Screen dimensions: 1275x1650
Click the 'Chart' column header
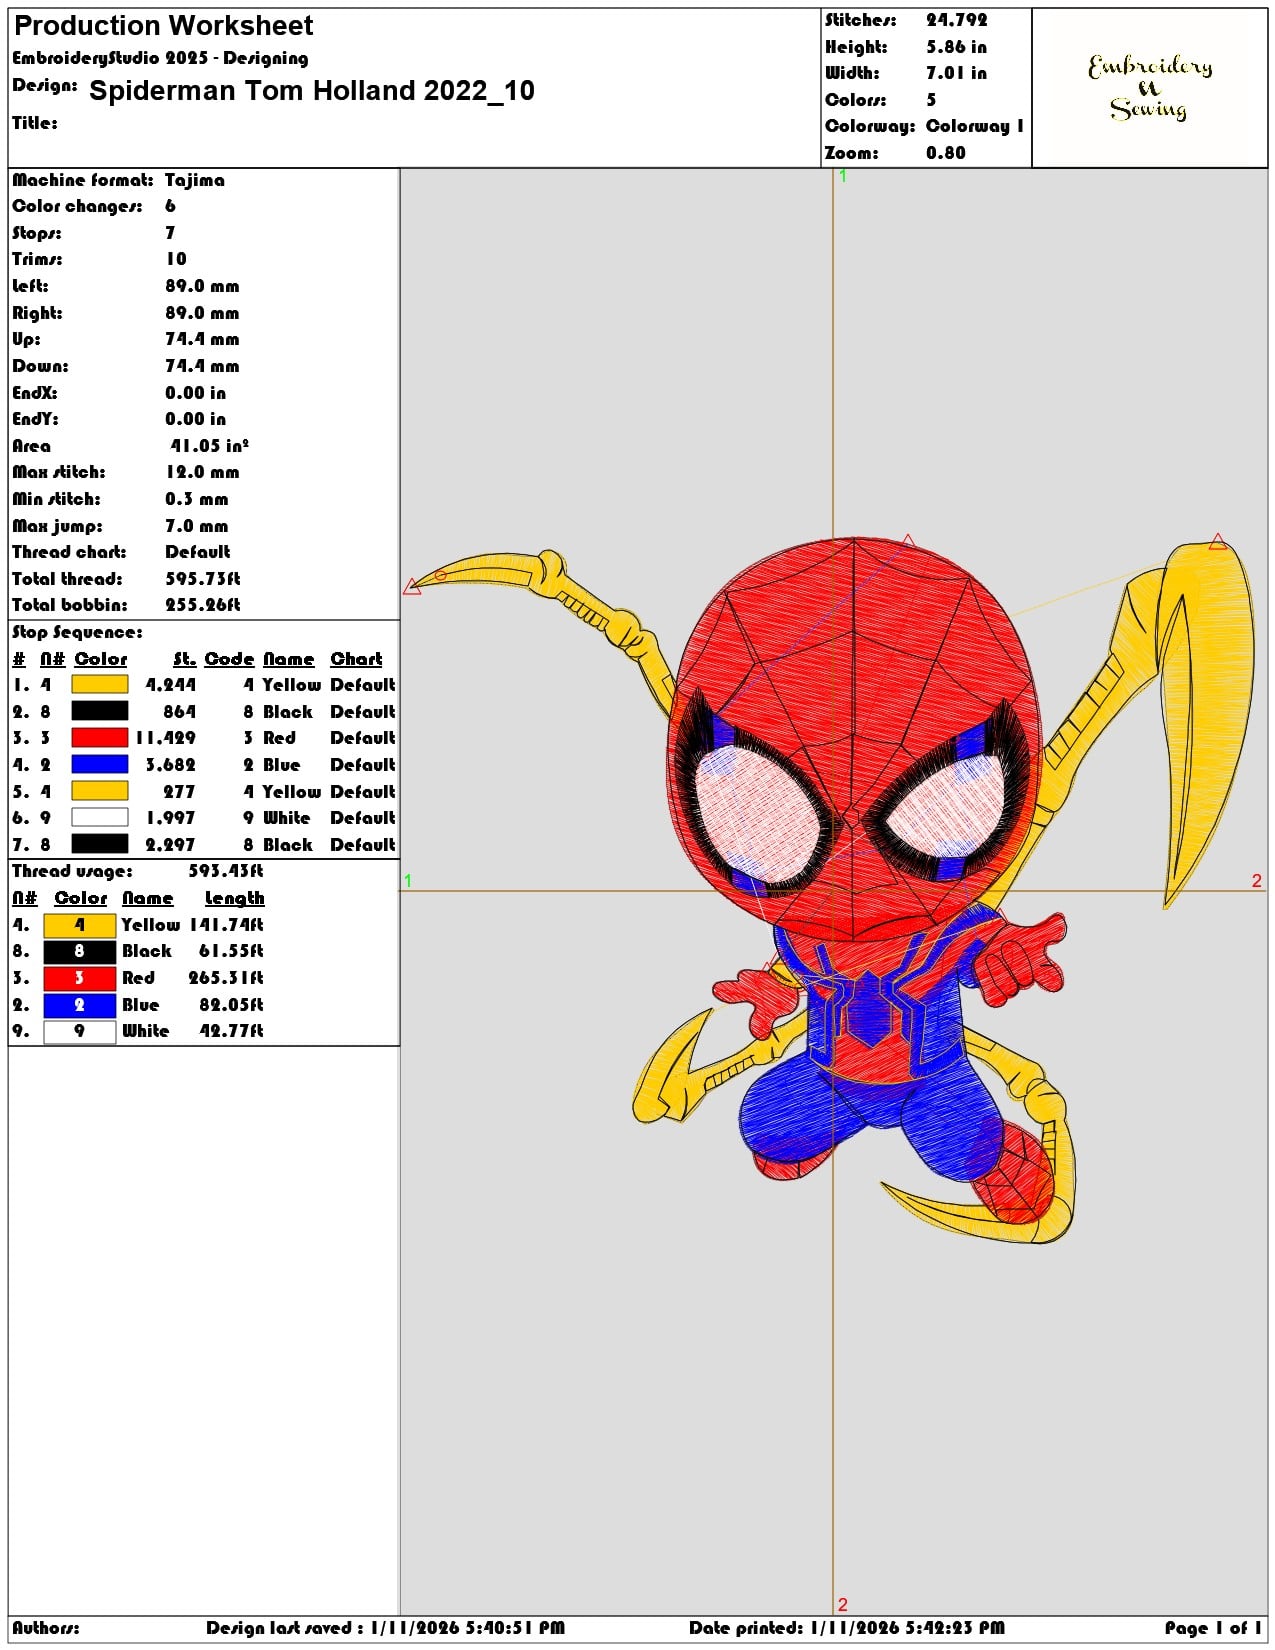pyautogui.click(x=356, y=659)
